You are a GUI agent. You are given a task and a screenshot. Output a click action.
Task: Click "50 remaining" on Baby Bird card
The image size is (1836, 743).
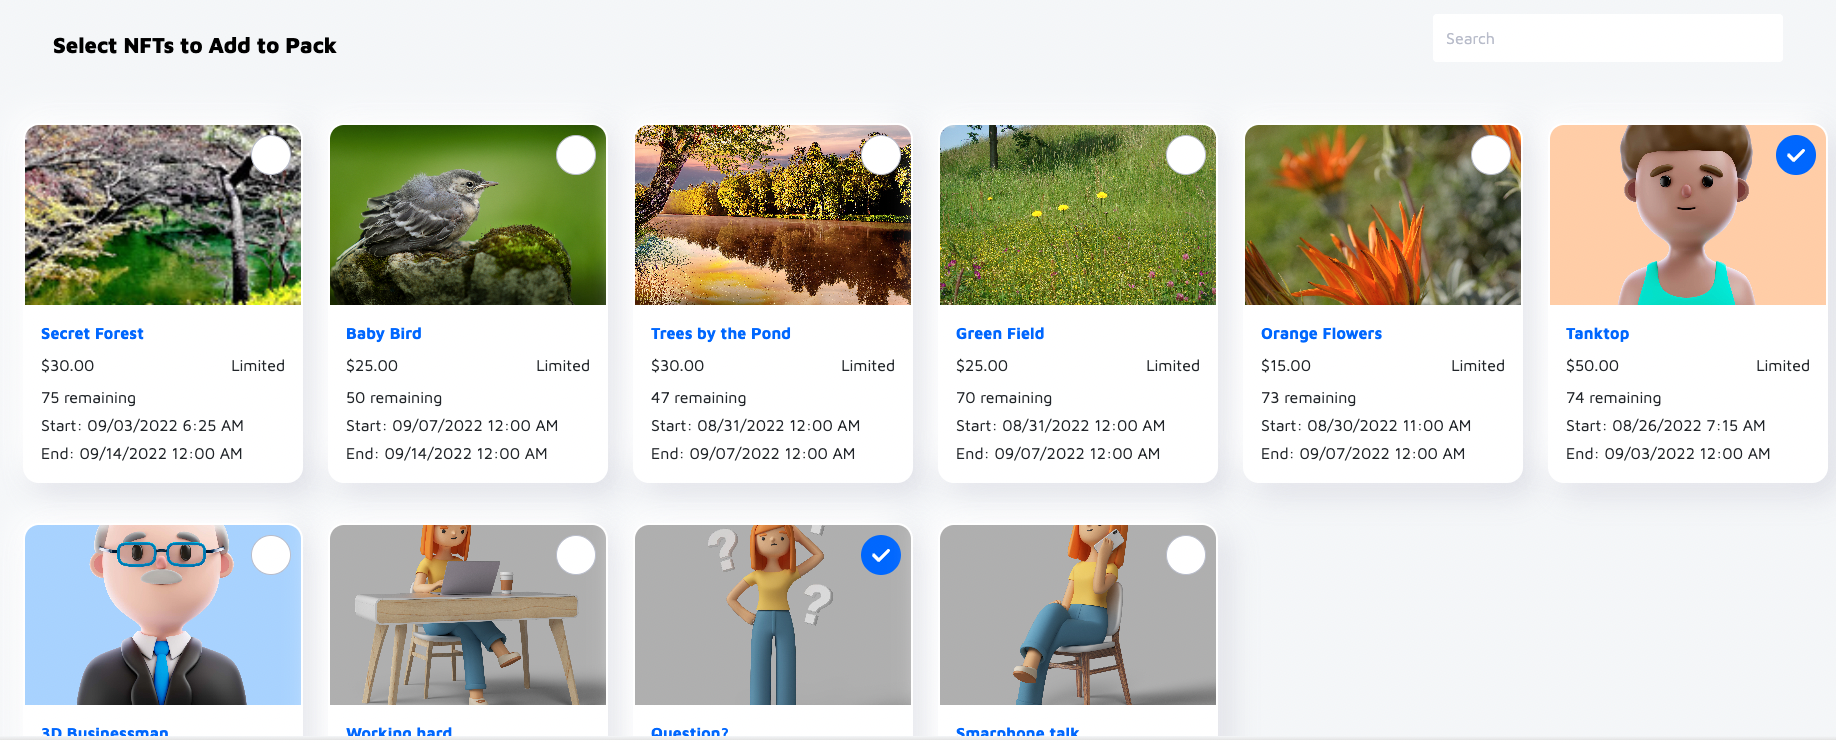tap(394, 398)
